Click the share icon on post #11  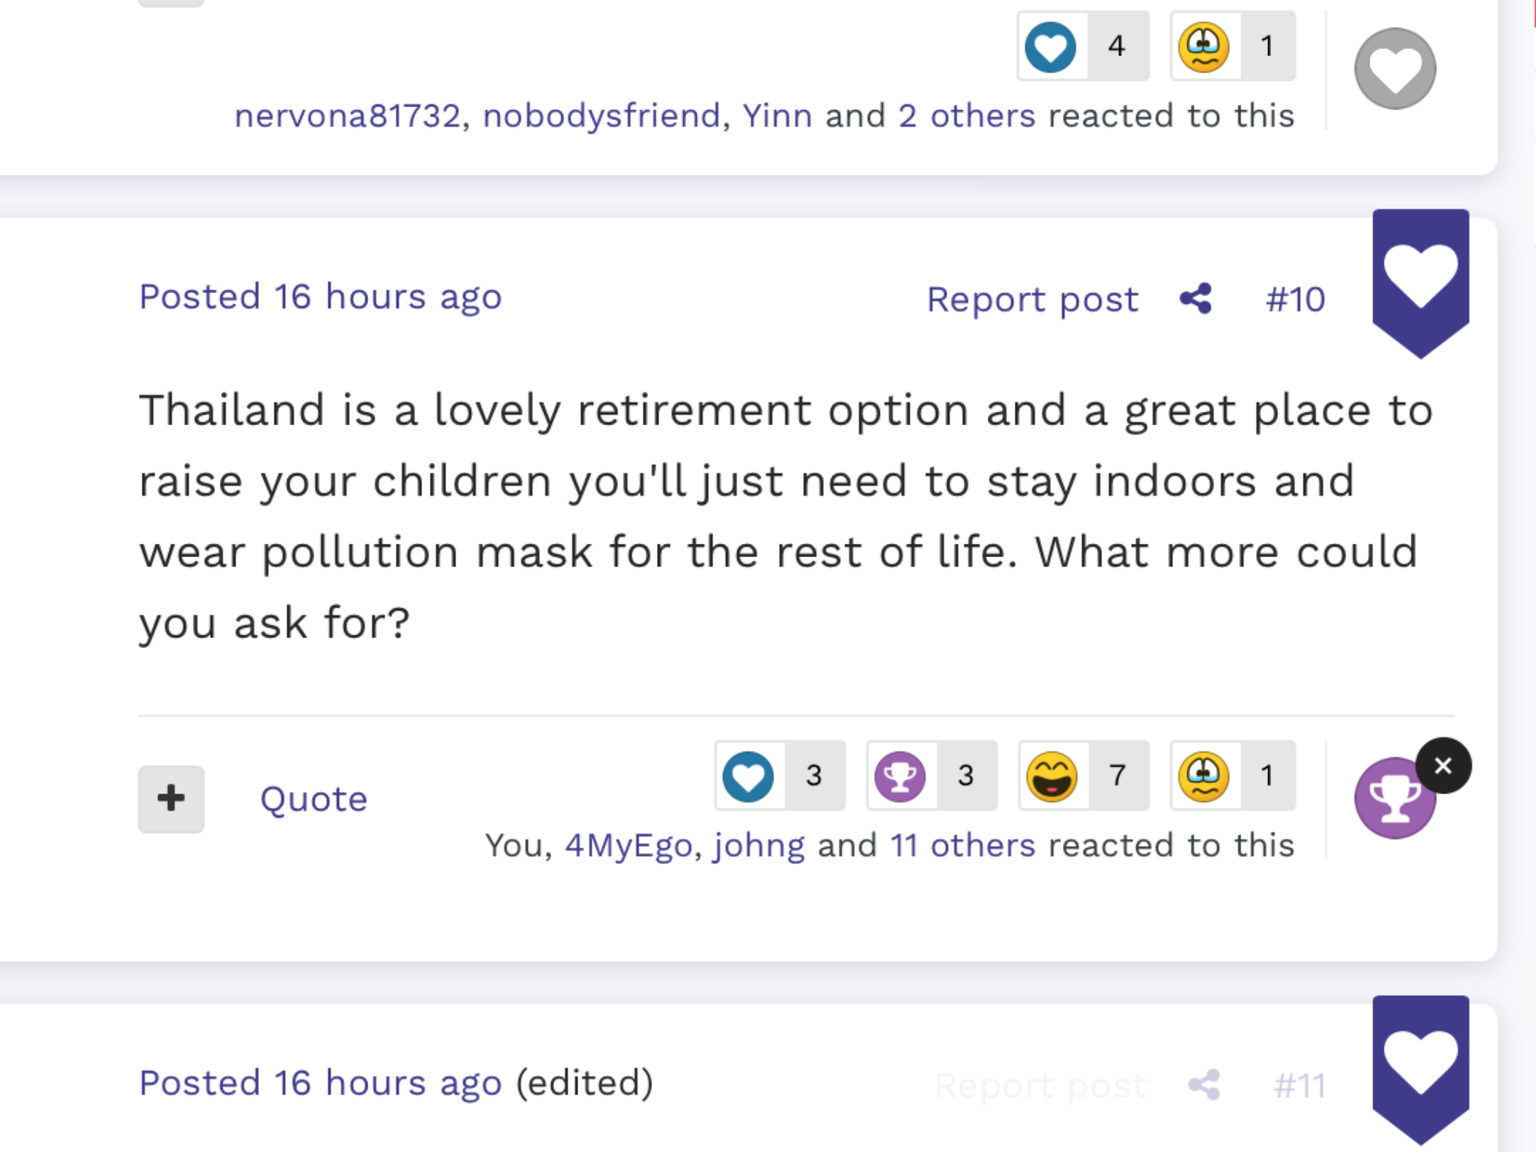1204,1085
